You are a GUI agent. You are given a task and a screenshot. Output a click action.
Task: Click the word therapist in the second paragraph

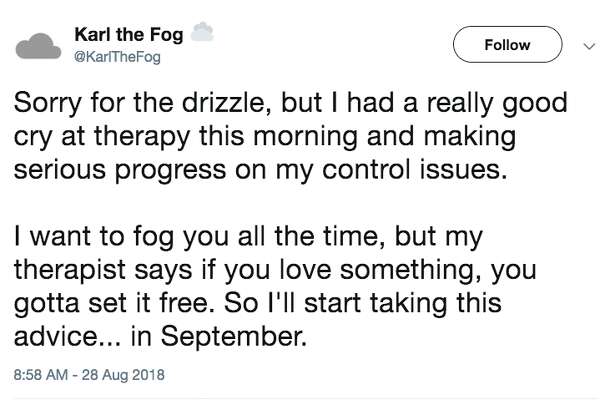(x=70, y=270)
